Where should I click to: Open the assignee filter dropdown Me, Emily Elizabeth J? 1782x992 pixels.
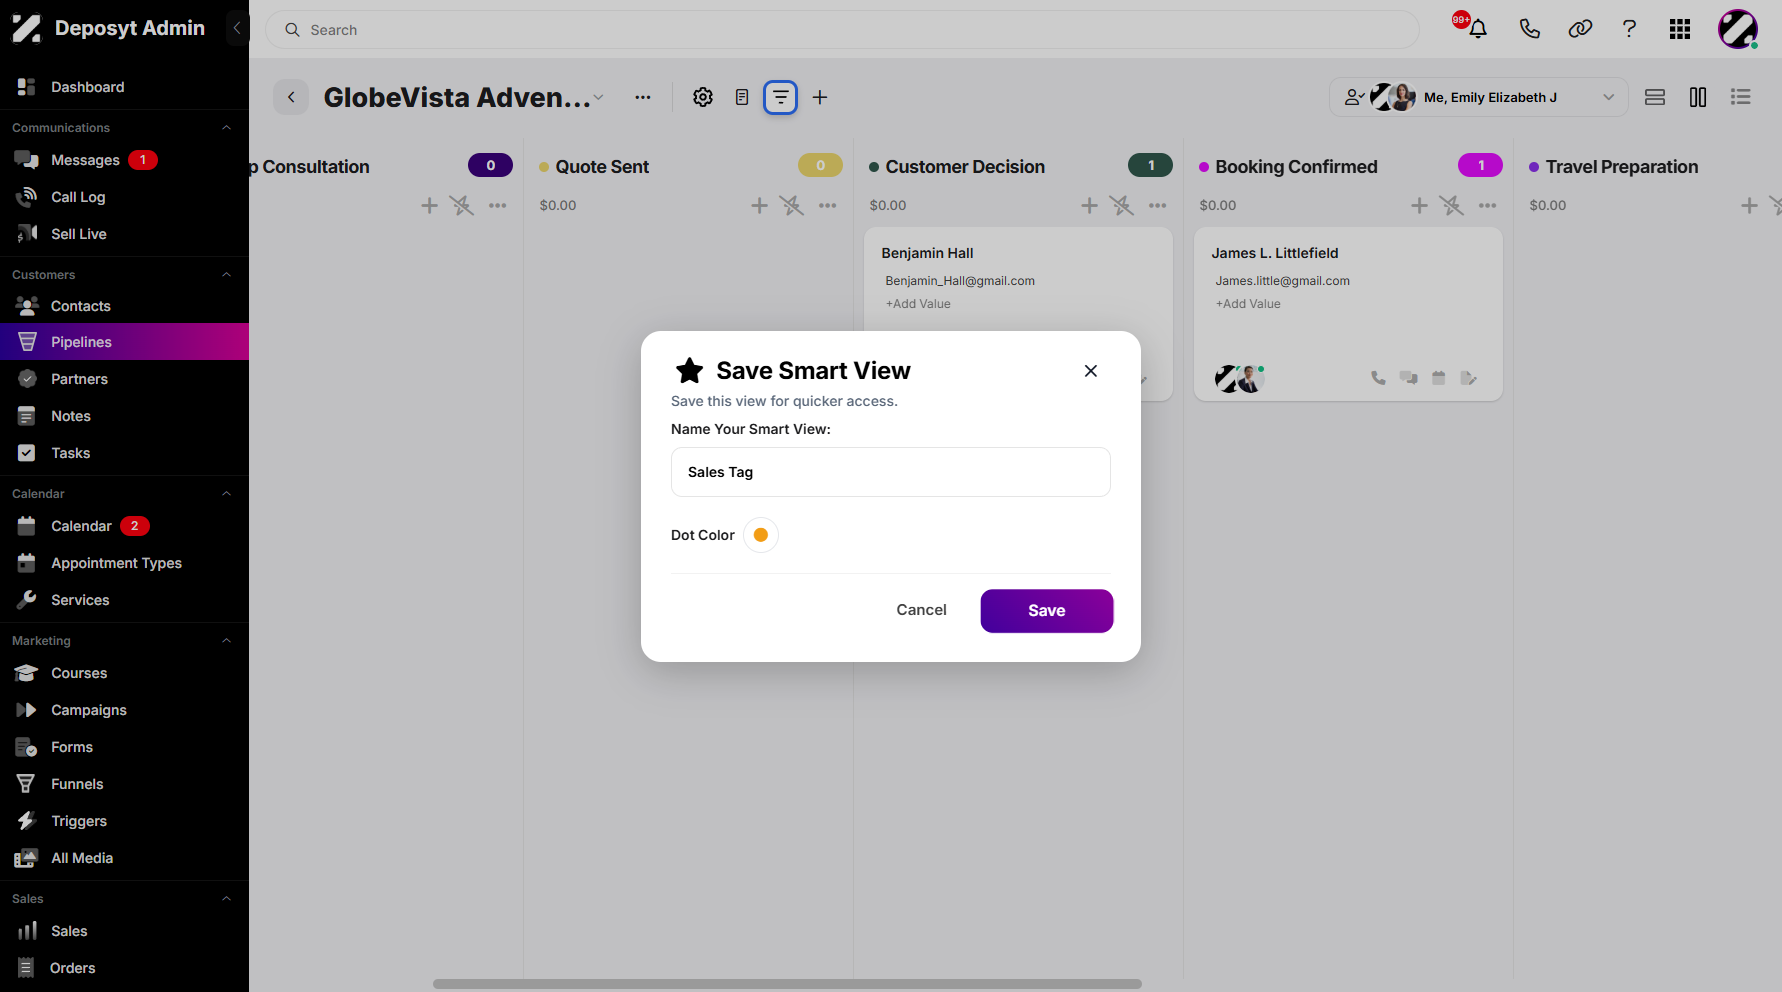(x=1478, y=97)
